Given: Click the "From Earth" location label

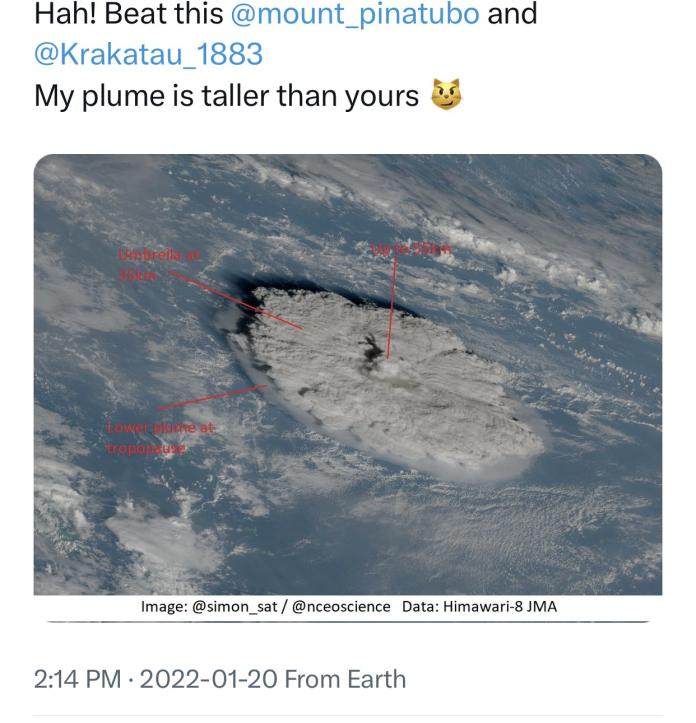Looking at the screenshot, I should pos(346,680).
